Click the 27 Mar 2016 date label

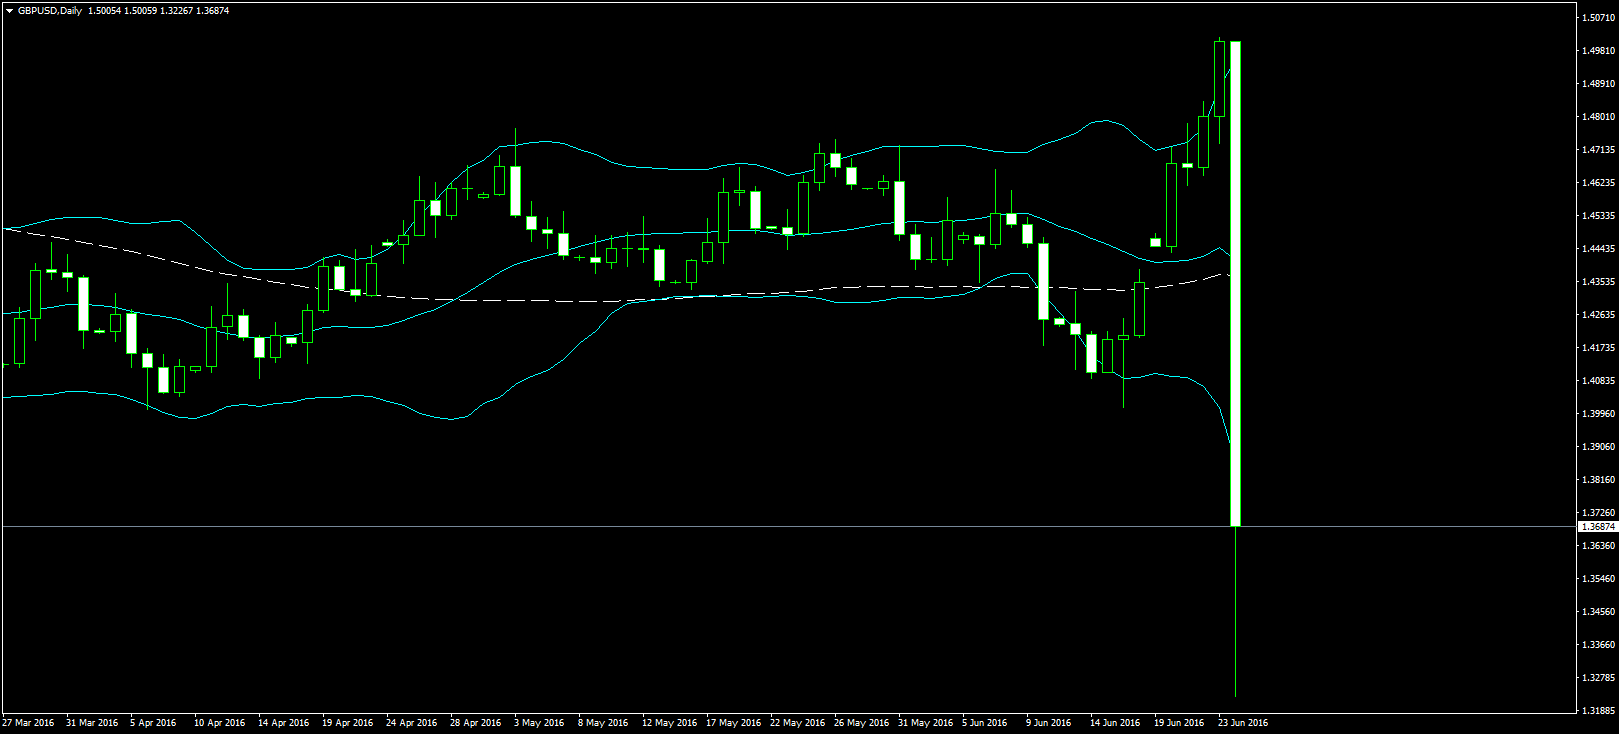(28, 723)
